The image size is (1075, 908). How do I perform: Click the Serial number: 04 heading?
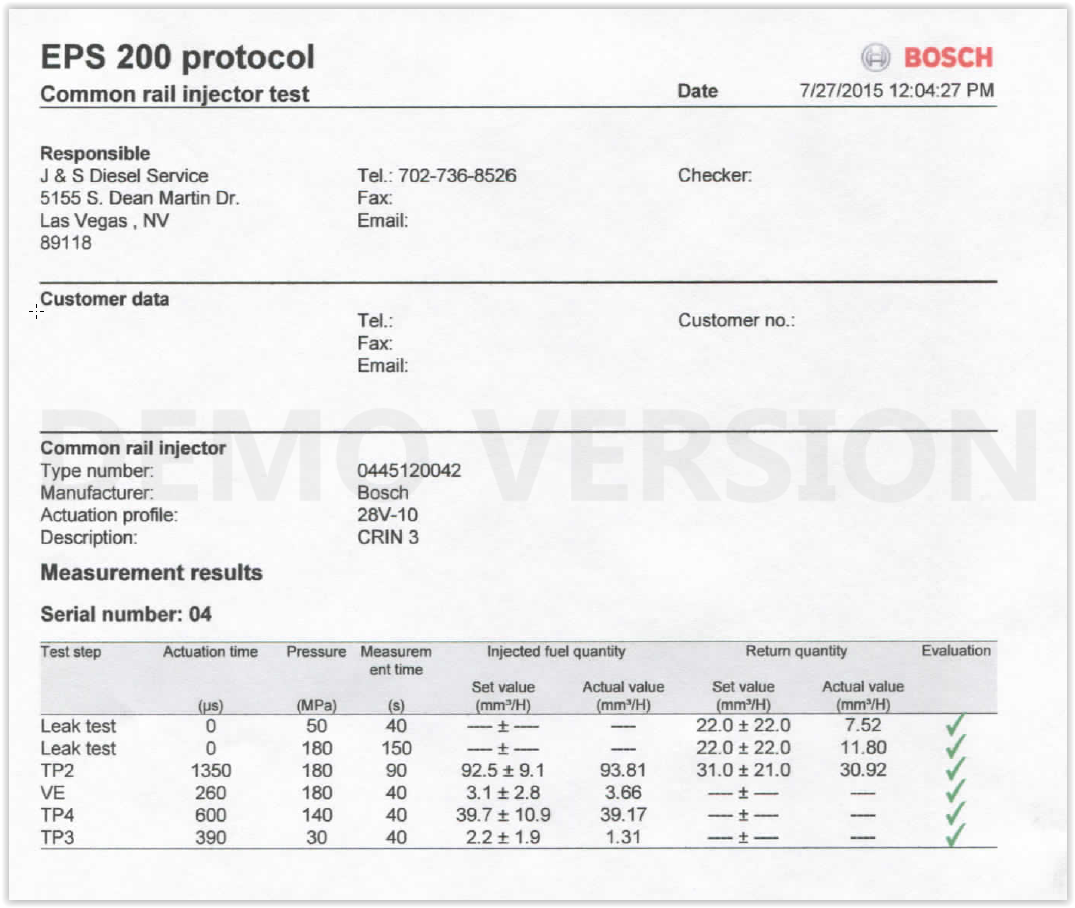point(126,614)
